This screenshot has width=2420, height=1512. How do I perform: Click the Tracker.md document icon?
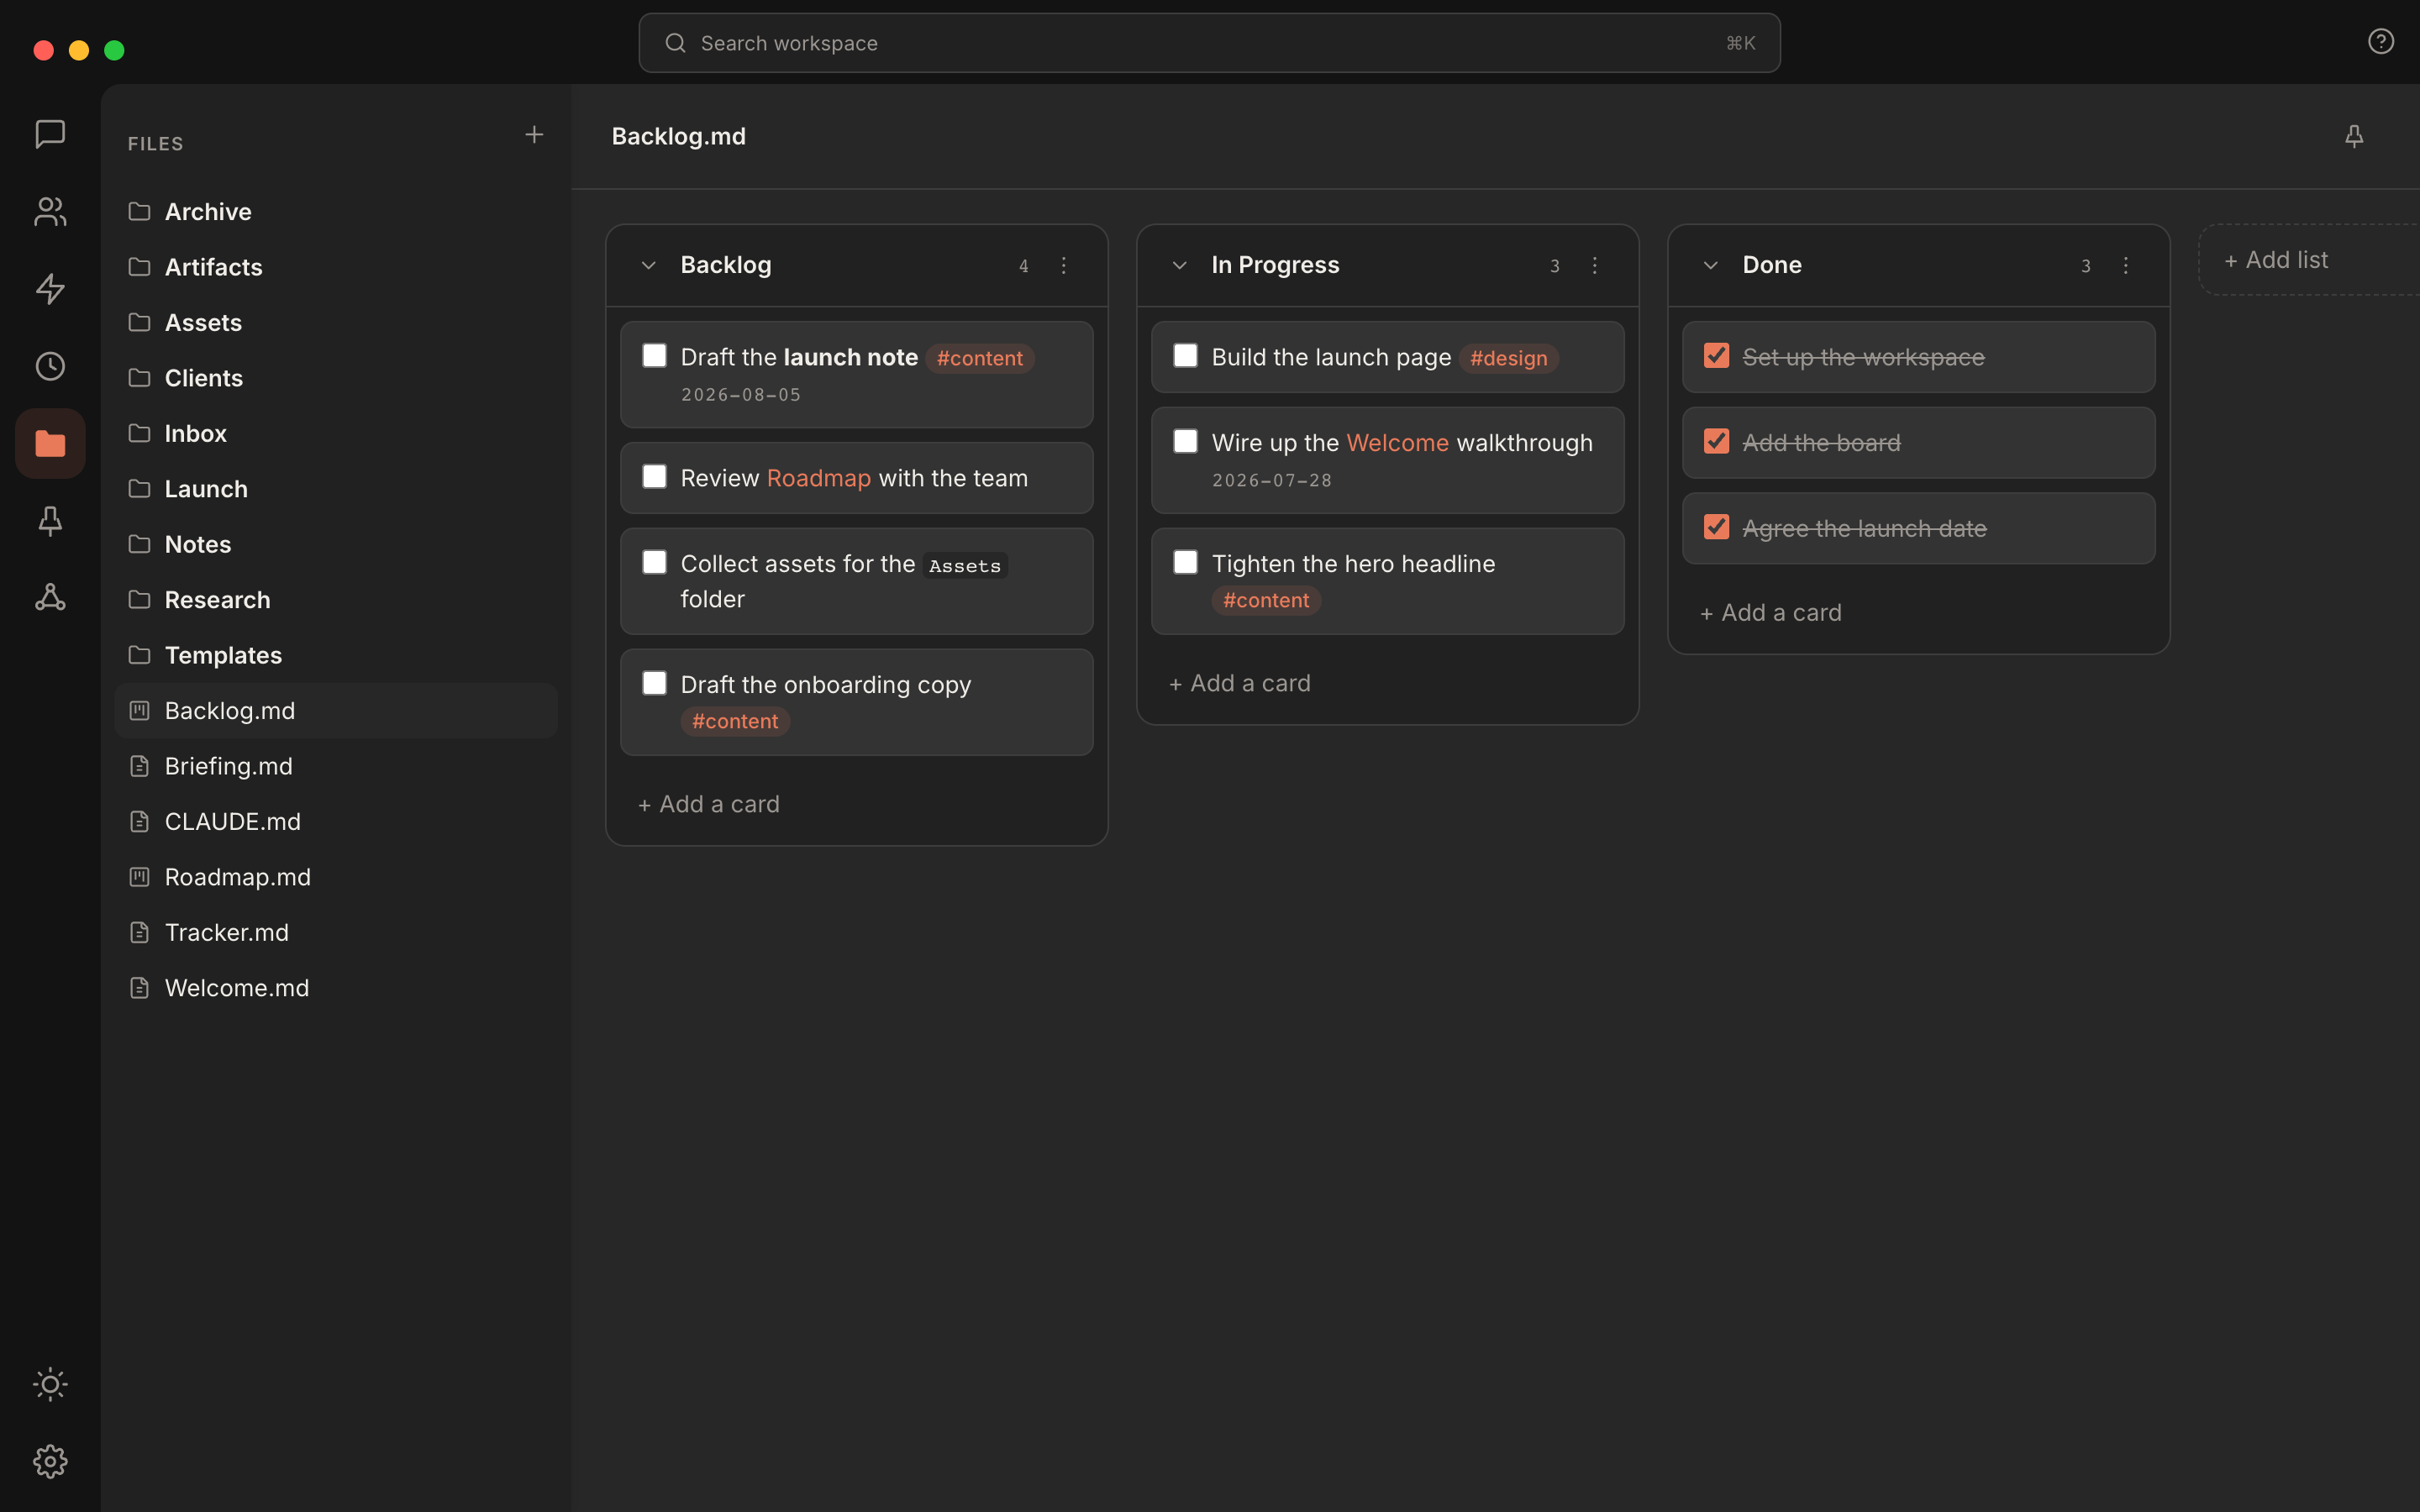[x=139, y=932]
